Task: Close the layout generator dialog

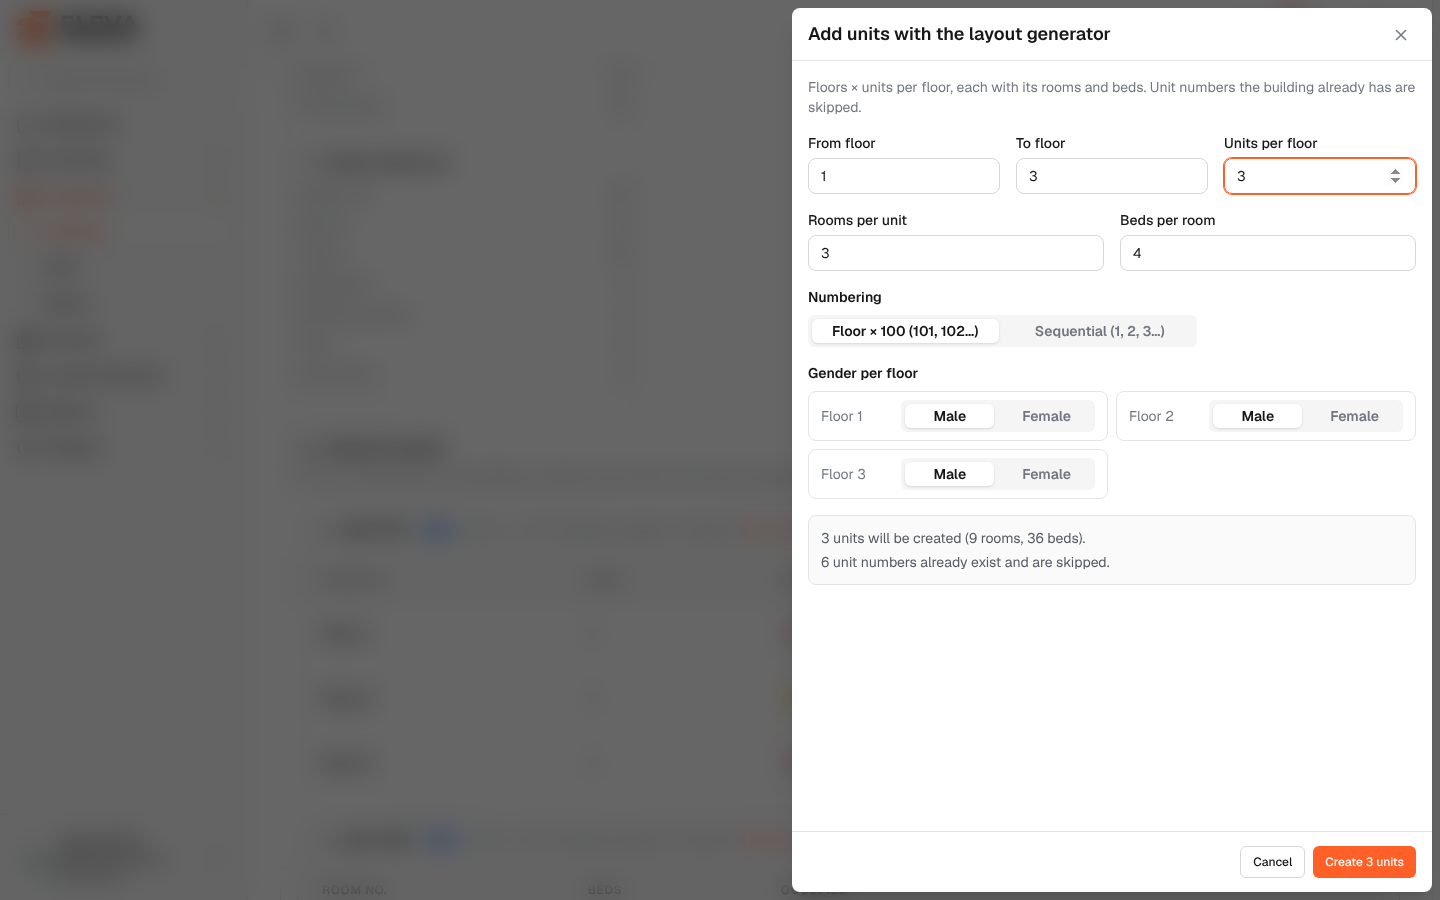Action: point(1401,35)
